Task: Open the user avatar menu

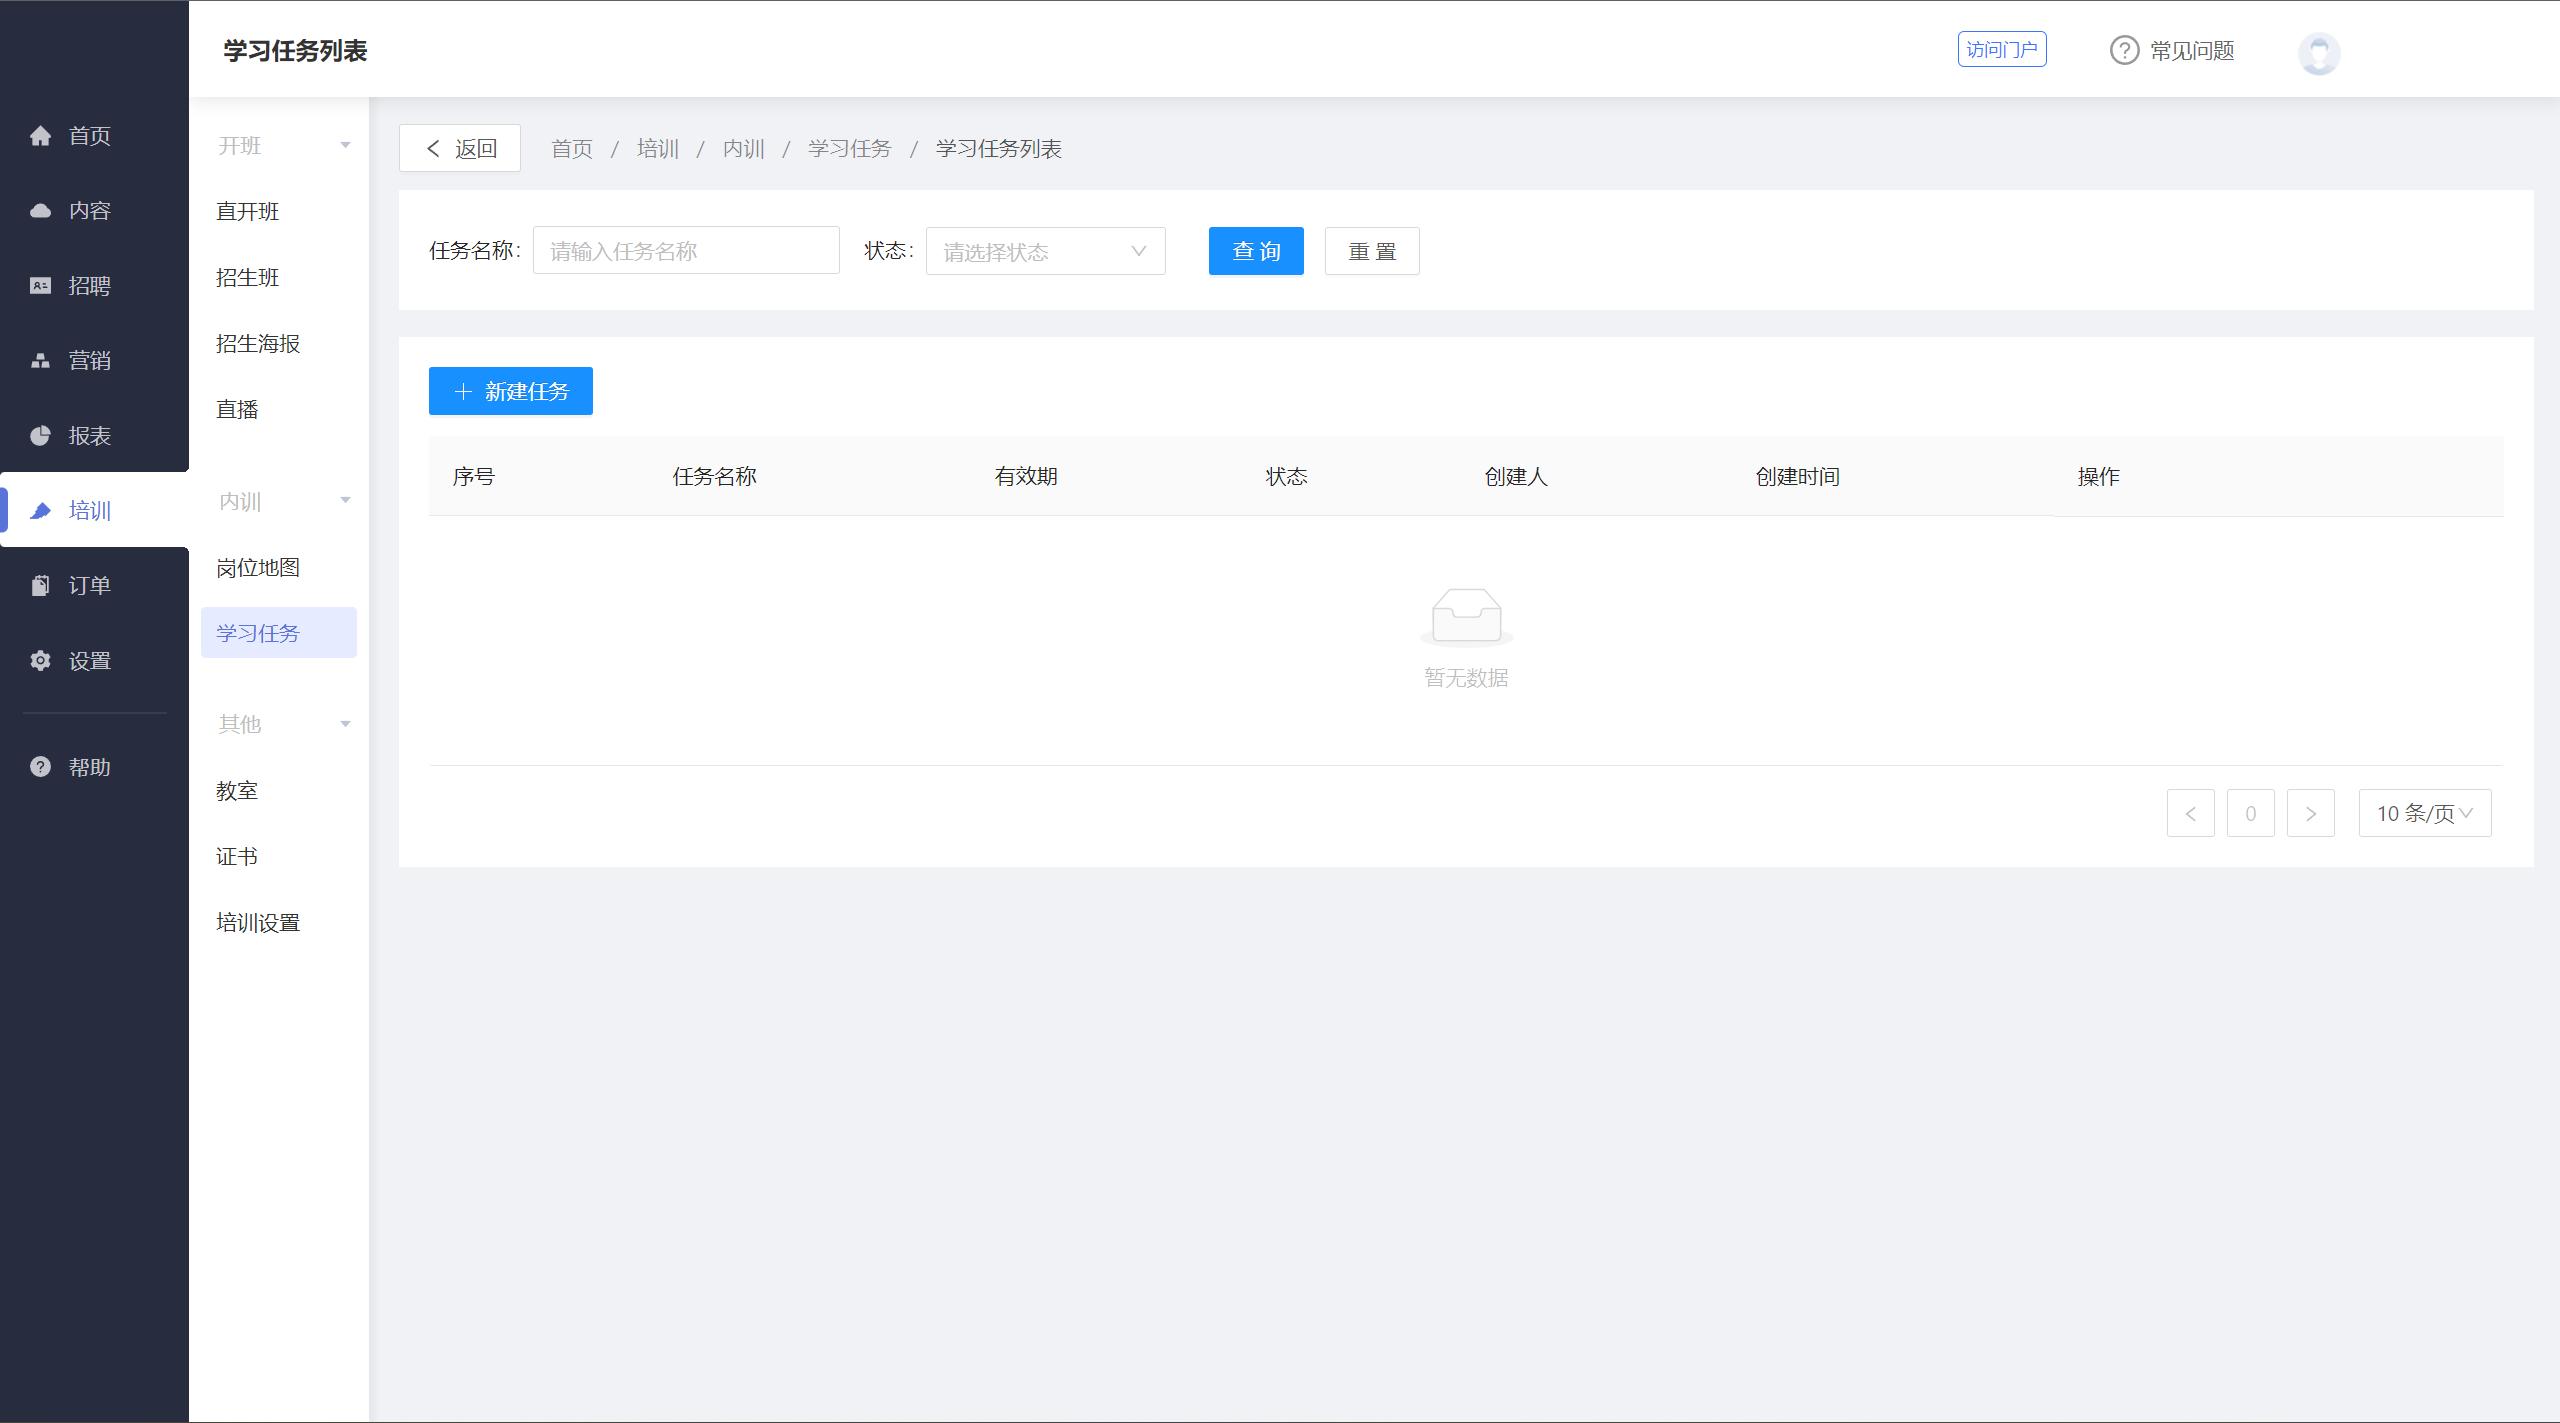Action: click(2318, 52)
